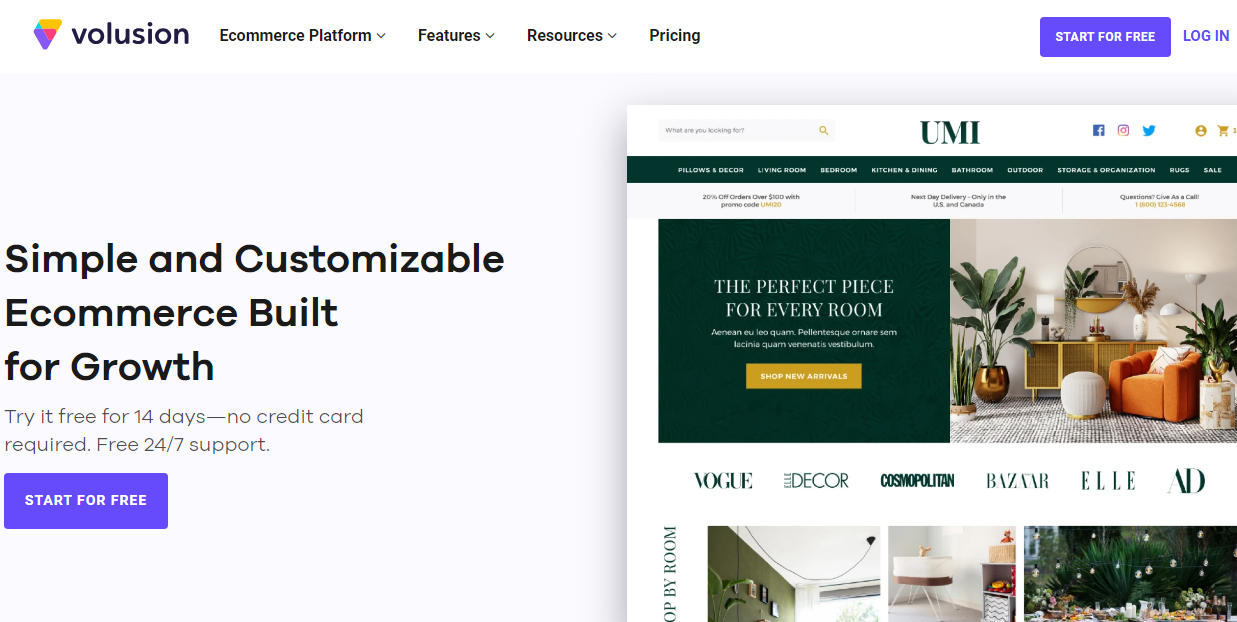This screenshot has height=622, width=1237.
Task: Expand the Resources dropdown
Action: 570,35
